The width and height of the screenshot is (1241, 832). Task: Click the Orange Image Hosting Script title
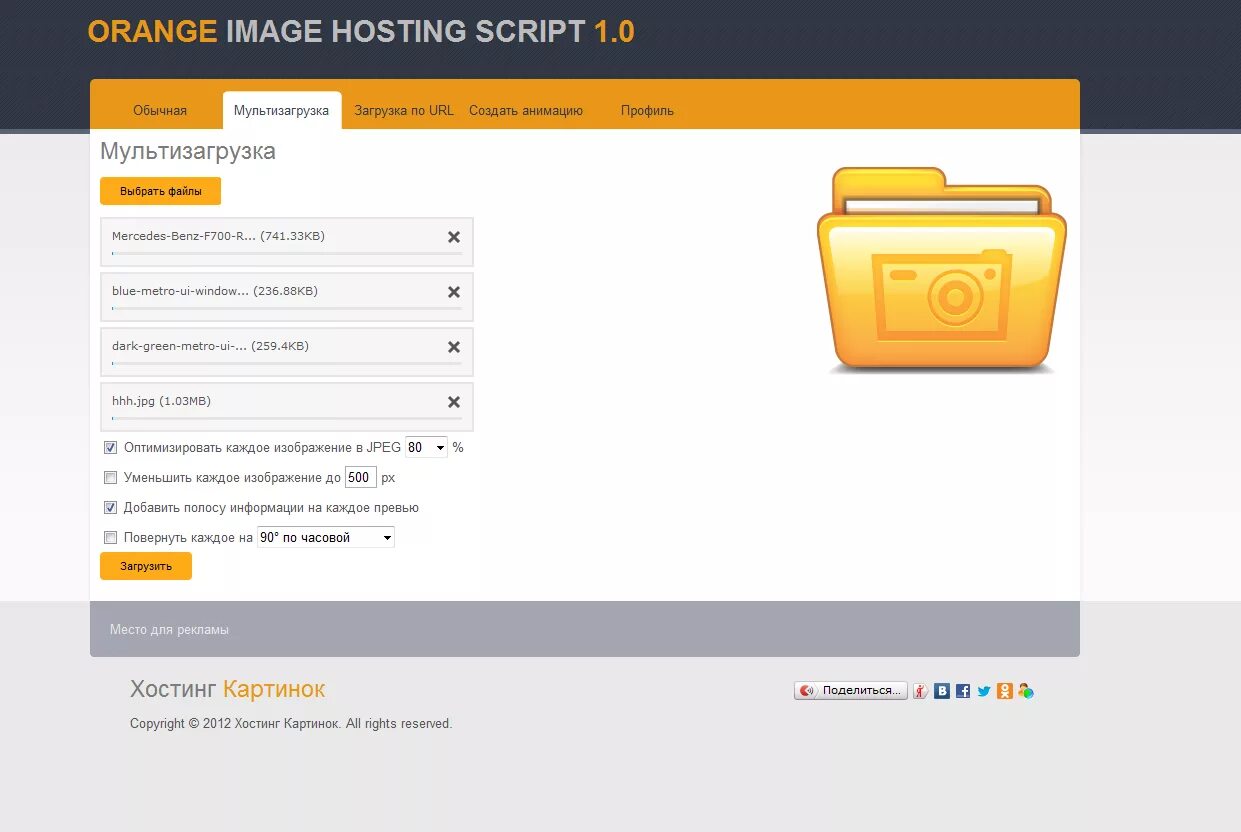coord(361,32)
